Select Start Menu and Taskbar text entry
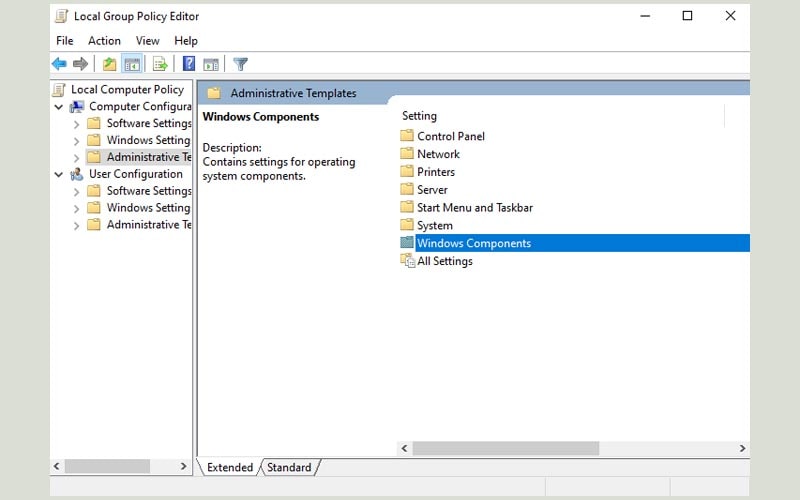 [475, 208]
